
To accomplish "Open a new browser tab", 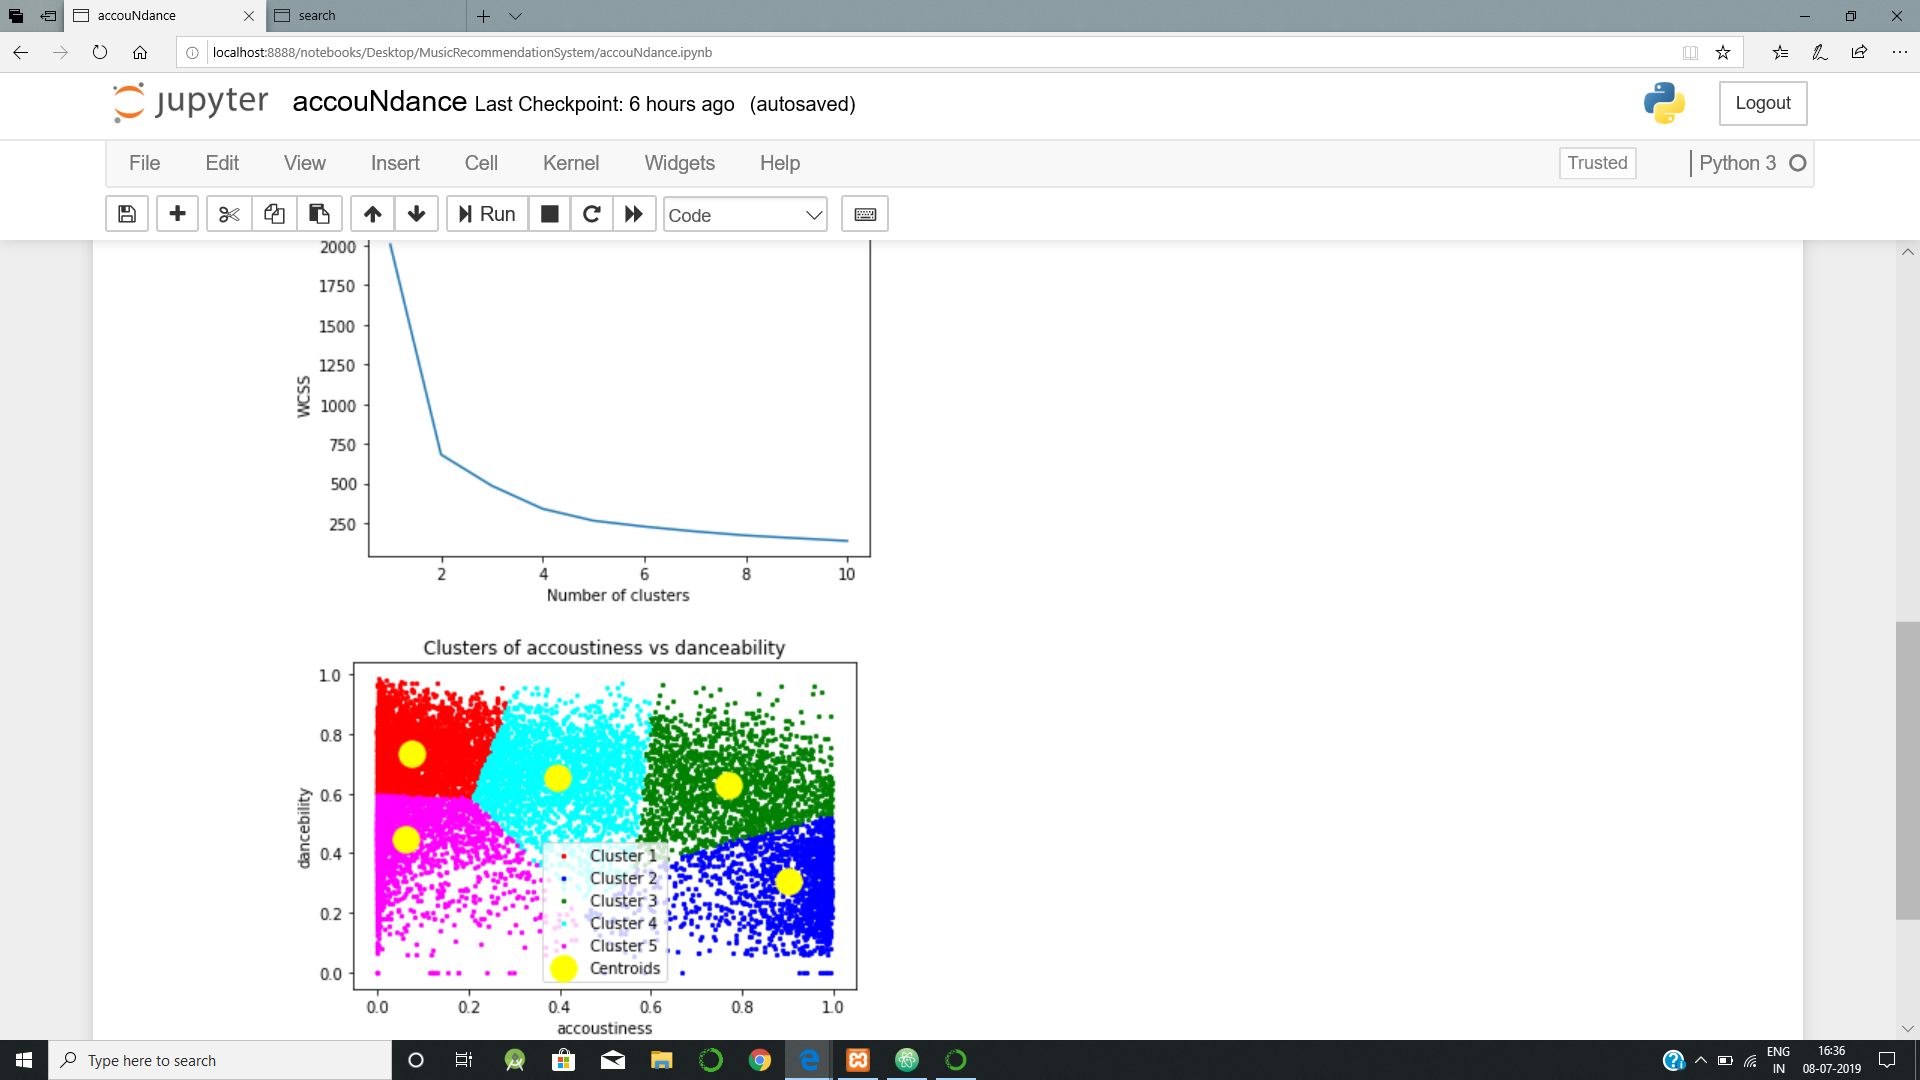I will tap(483, 15).
